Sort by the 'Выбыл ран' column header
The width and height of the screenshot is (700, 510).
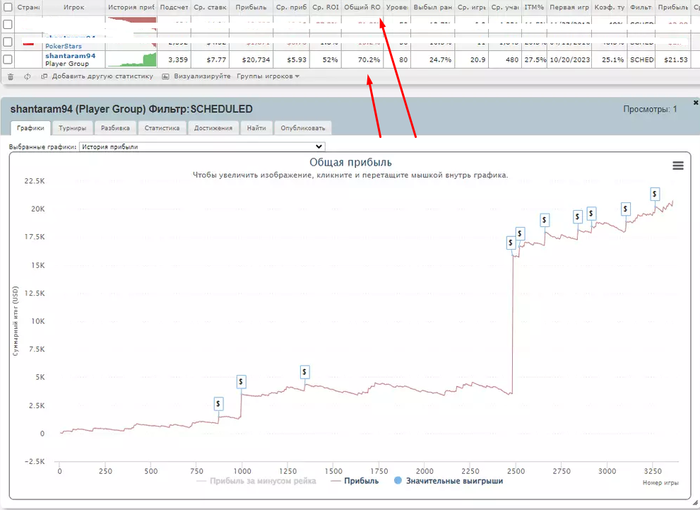pos(433,7)
